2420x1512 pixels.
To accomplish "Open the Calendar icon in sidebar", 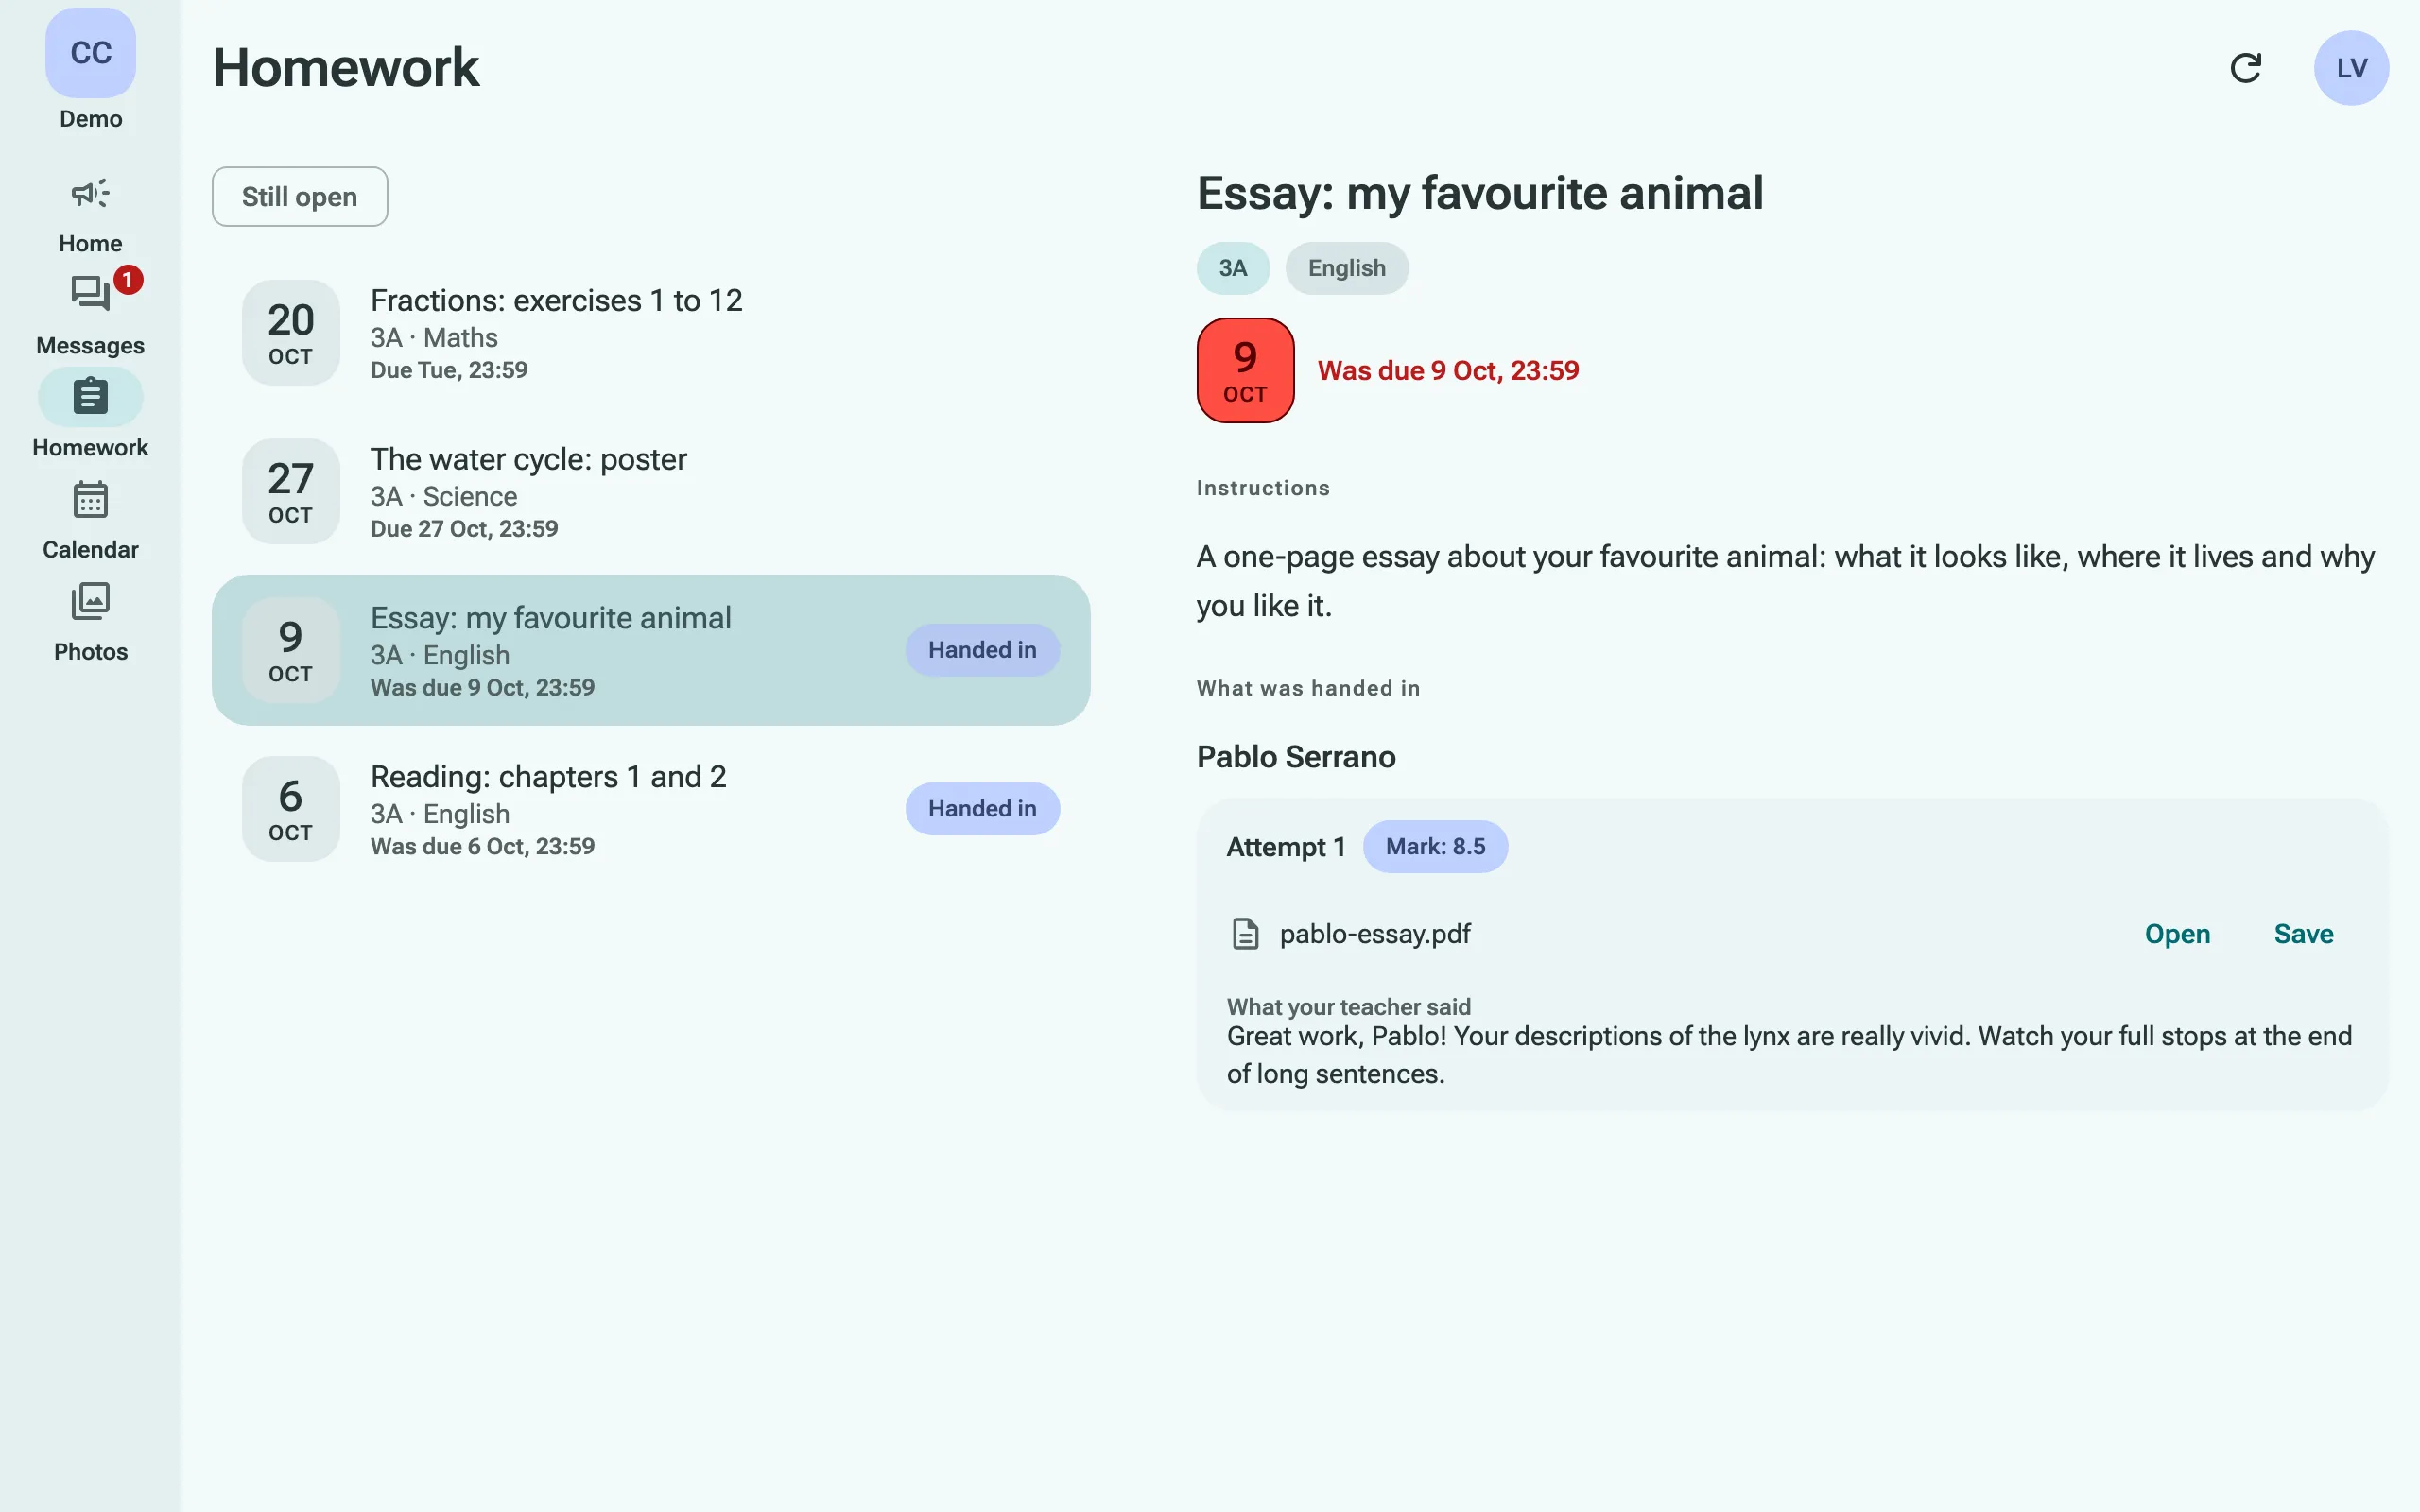I will tap(90, 499).
